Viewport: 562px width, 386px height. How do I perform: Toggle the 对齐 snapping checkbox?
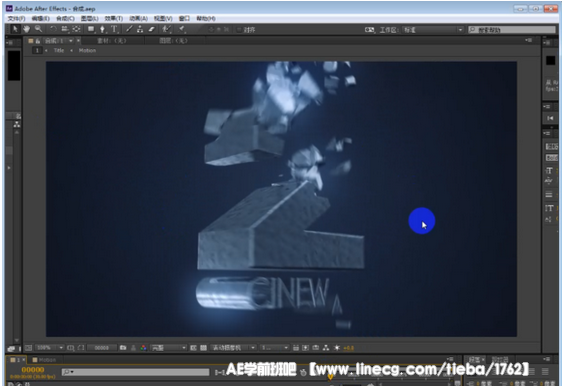pos(239,29)
